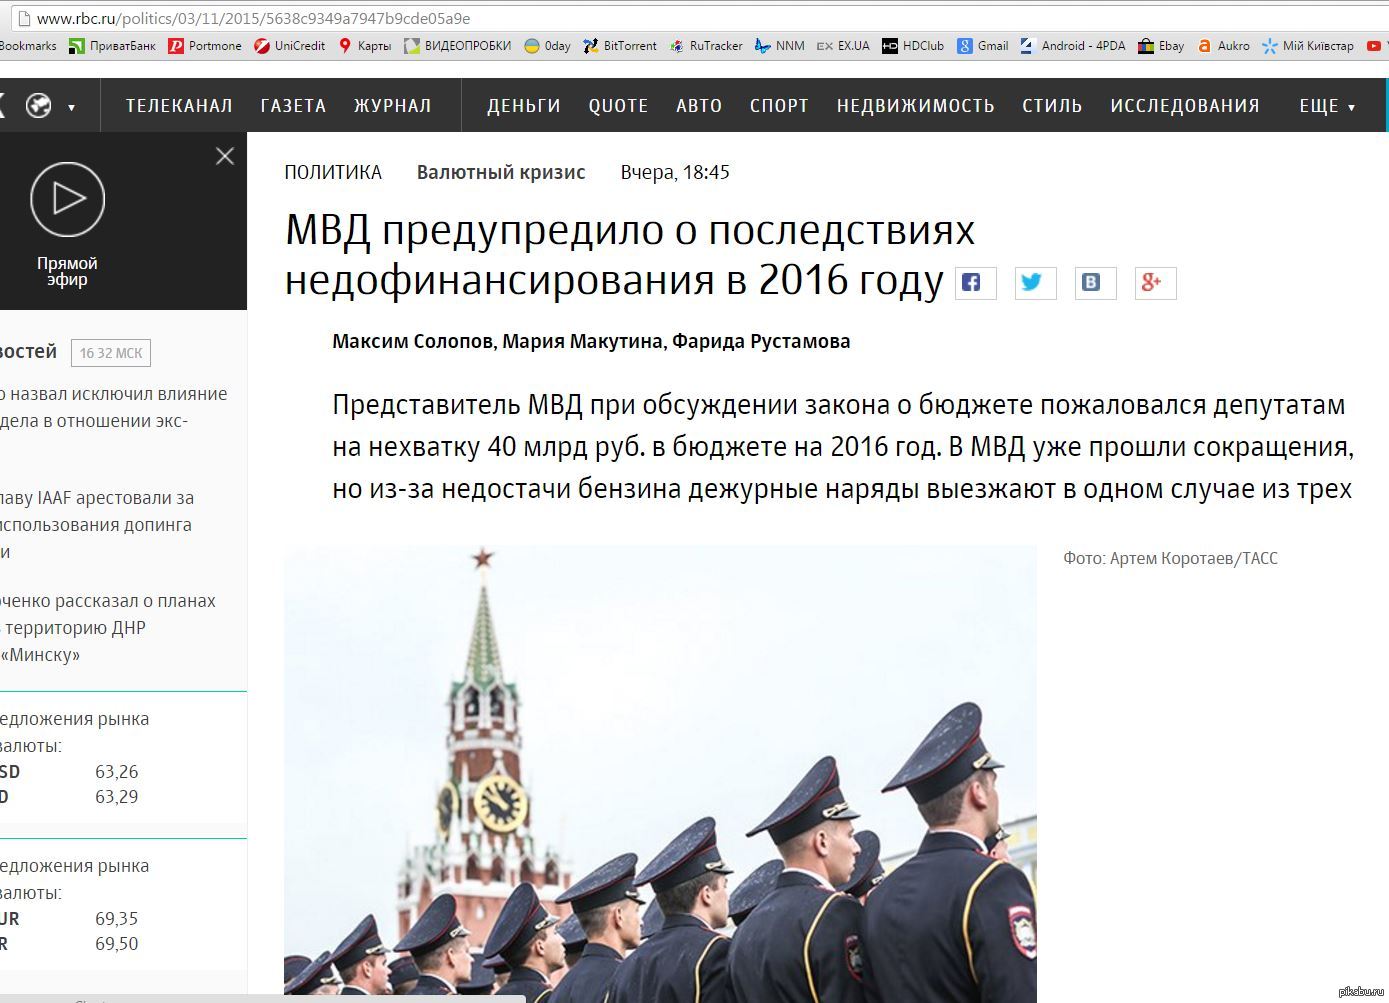This screenshot has width=1389, height=1003.
Task: Open the ПриватБанк bookmark
Action: [112, 46]
